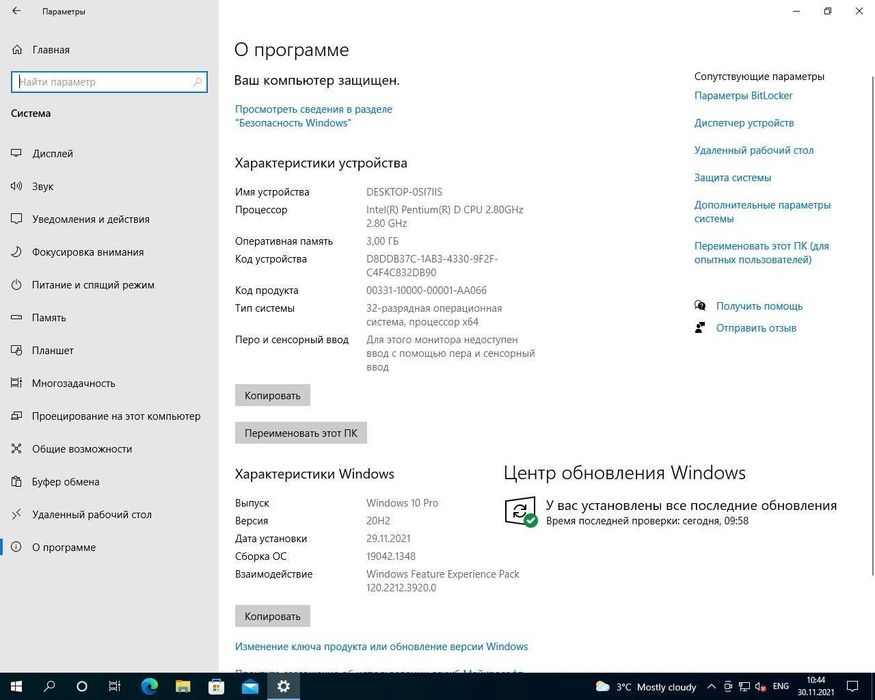The height and width of the screenshot is (700, 875).
Task: Open Переименовать этот ПК (для опытных пользователей)
Action: pos(762,252)
